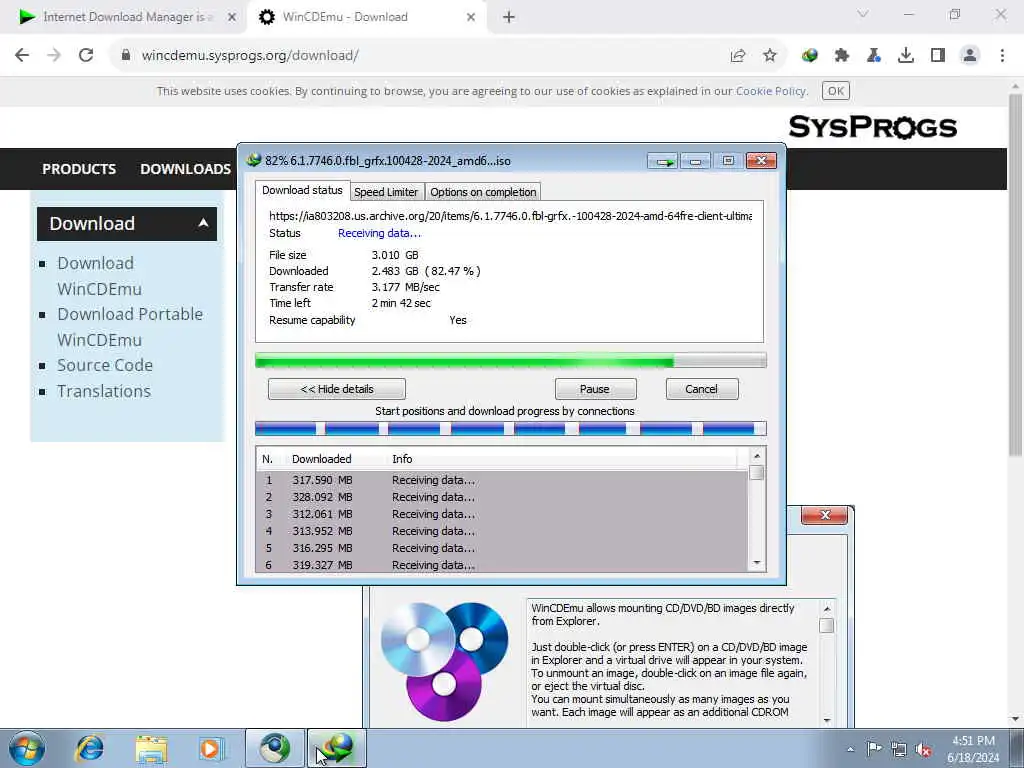
Task: Switch to Internet Download Manager browser tab
Action: (126, 17)
